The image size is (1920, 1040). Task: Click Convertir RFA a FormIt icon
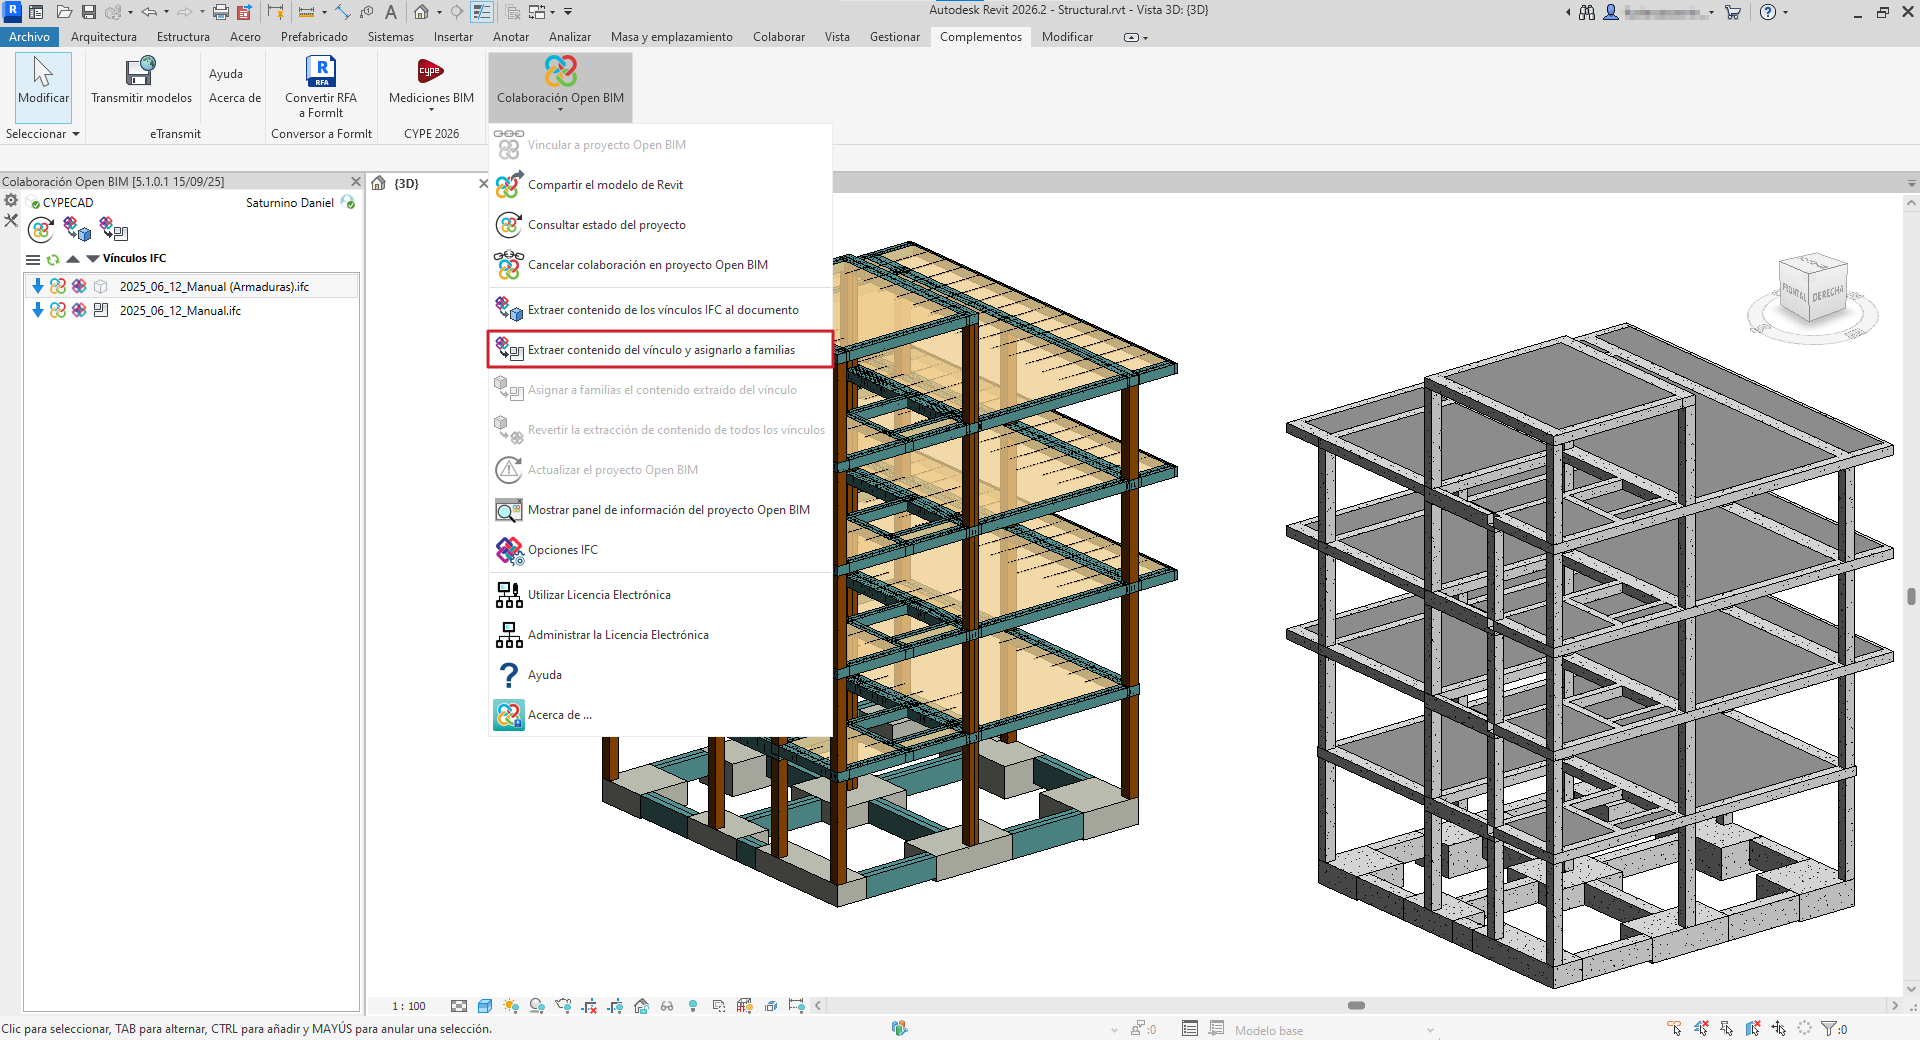point(320,72)
